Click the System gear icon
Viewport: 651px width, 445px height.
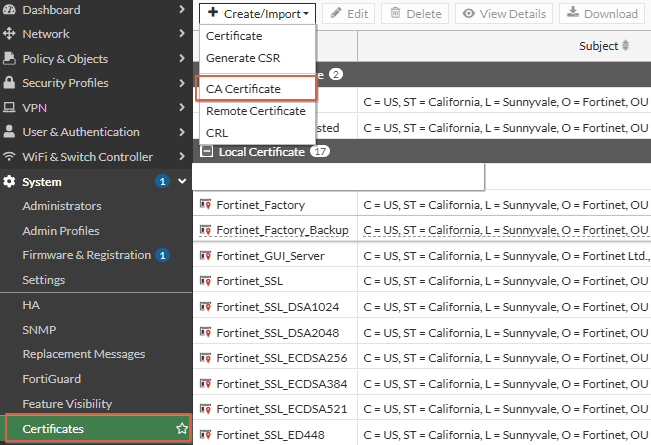point(9,181)
